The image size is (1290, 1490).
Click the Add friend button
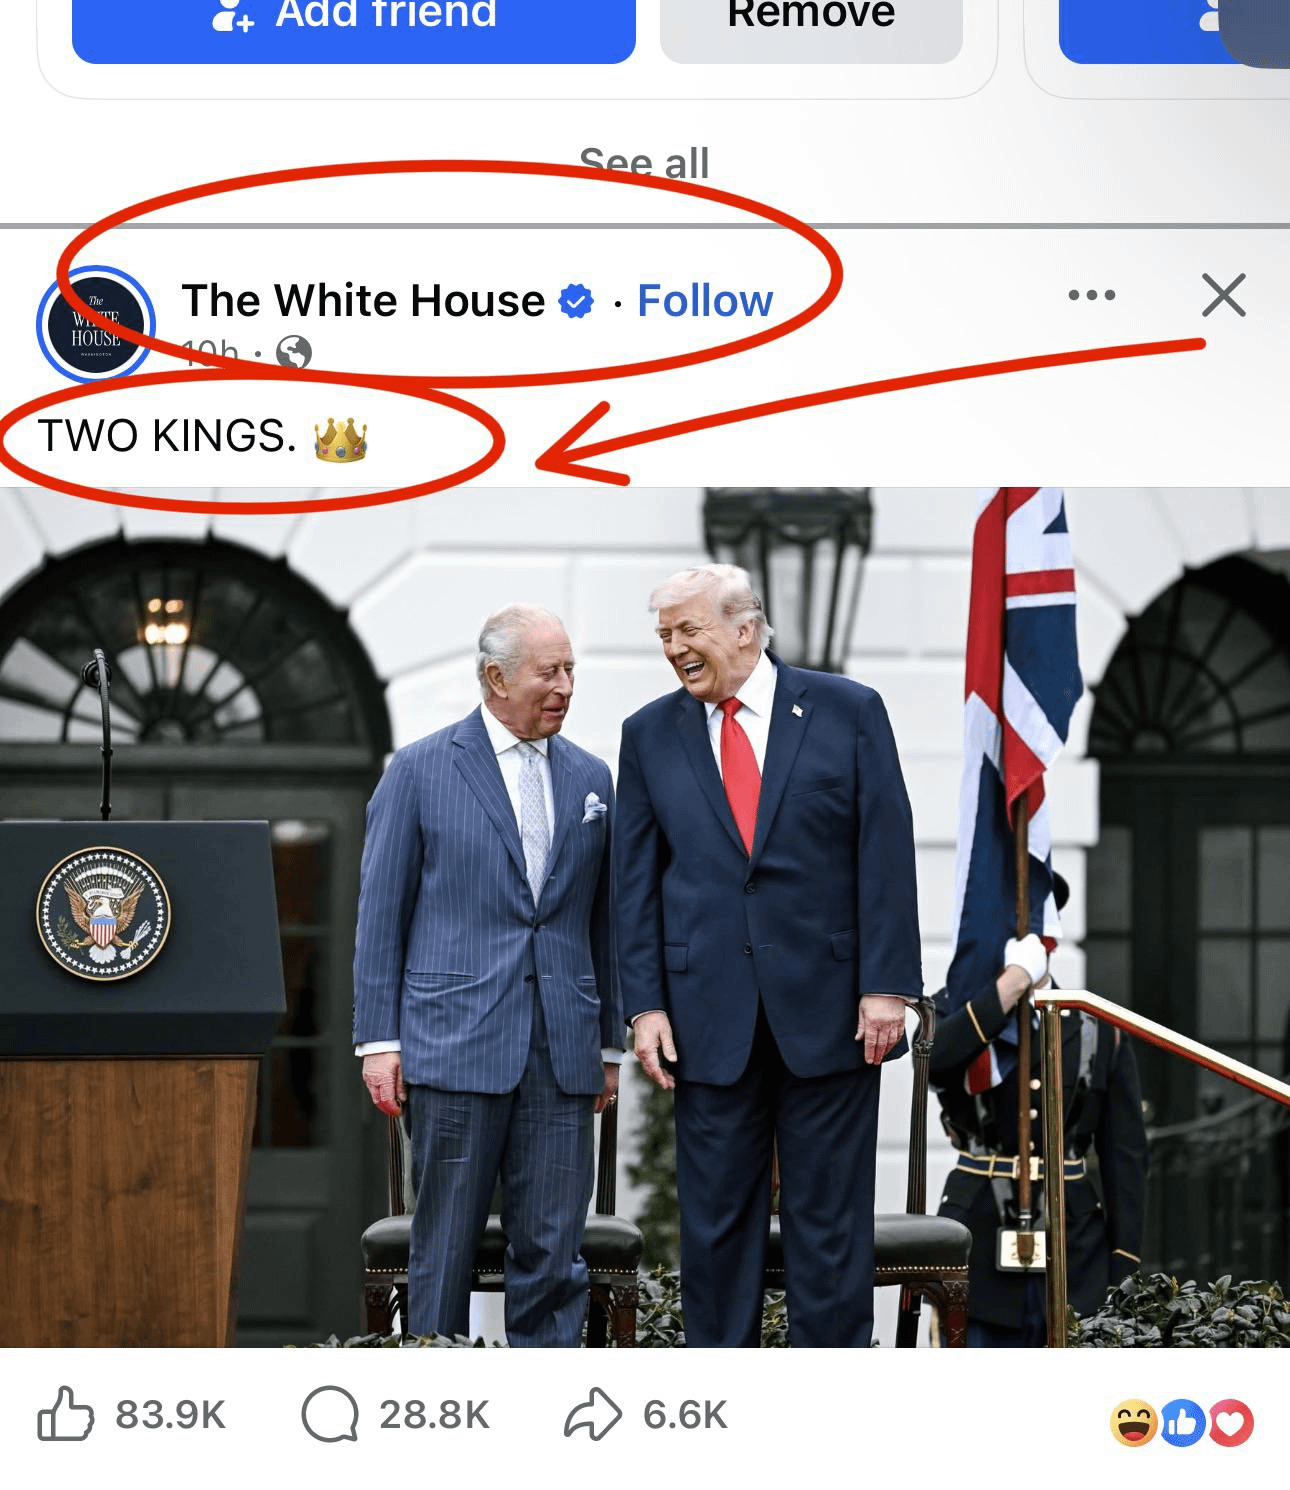[354, 24]
